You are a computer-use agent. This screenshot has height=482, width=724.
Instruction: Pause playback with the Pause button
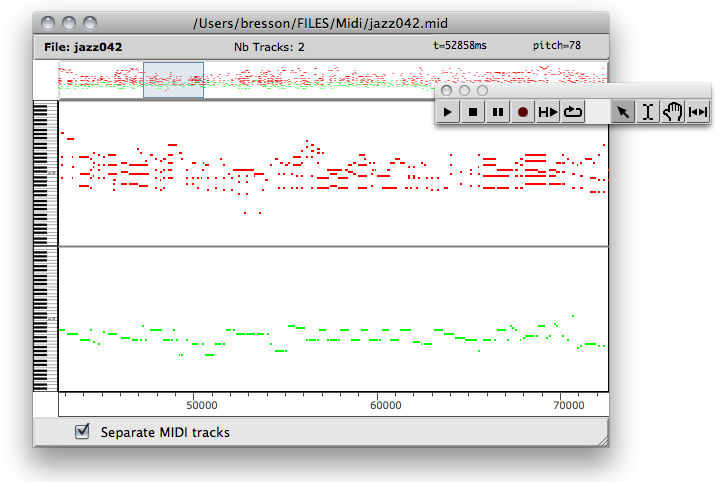(x=498, y=112)
